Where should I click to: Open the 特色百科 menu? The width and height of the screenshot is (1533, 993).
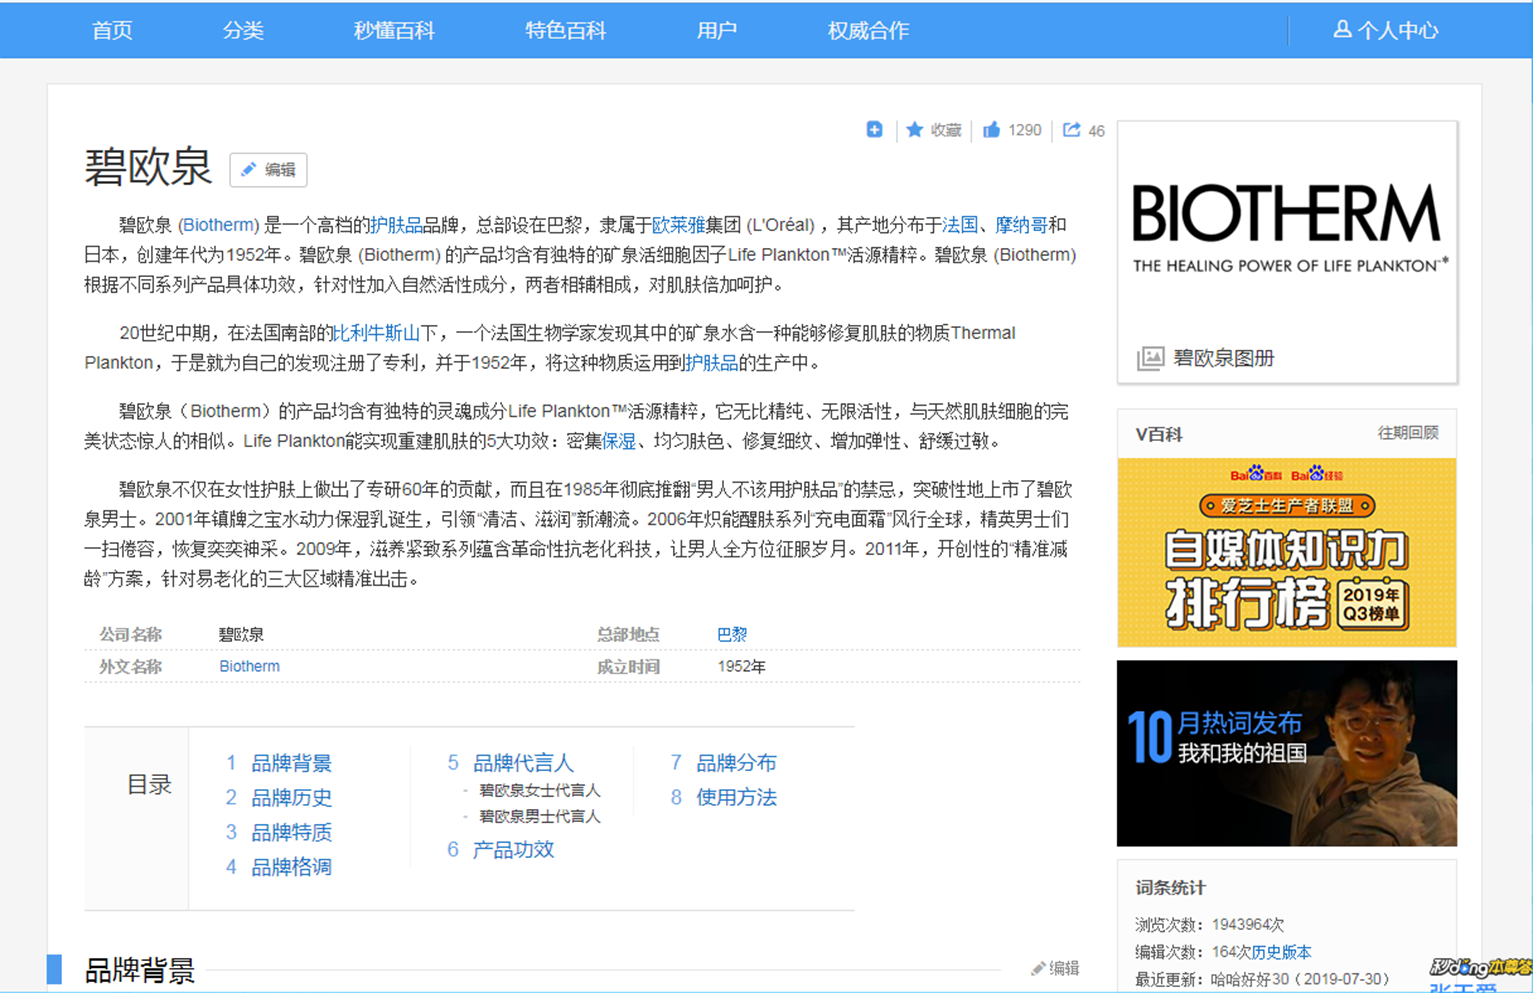566,30
